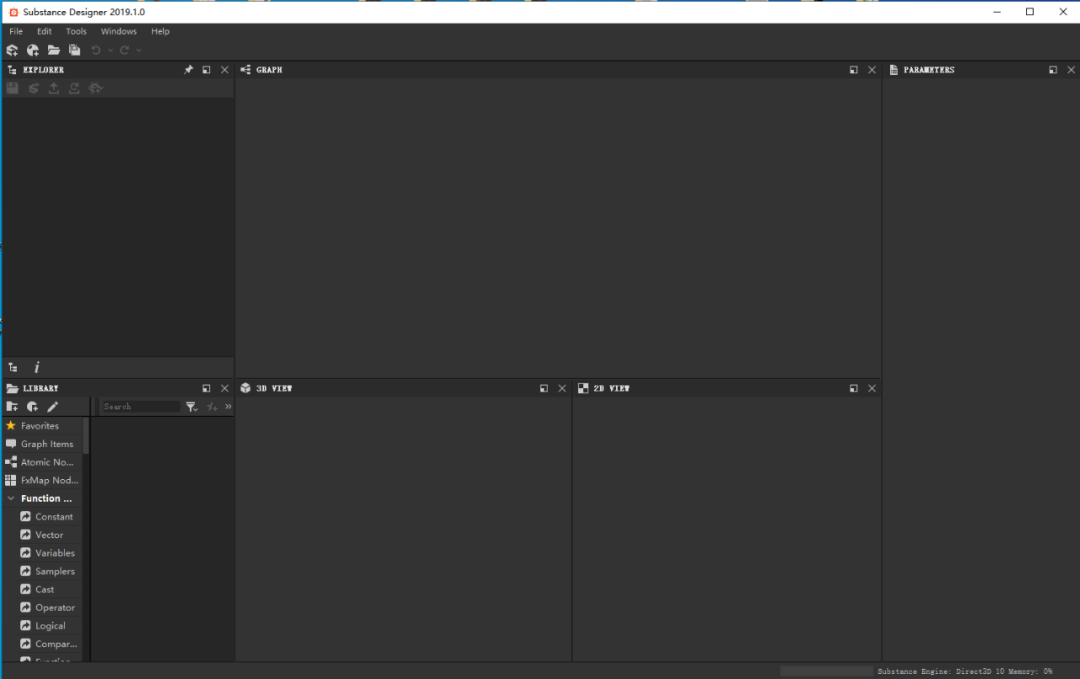Focus the Library Search field
Screen dimensions: 1080x679
point(141,407)
